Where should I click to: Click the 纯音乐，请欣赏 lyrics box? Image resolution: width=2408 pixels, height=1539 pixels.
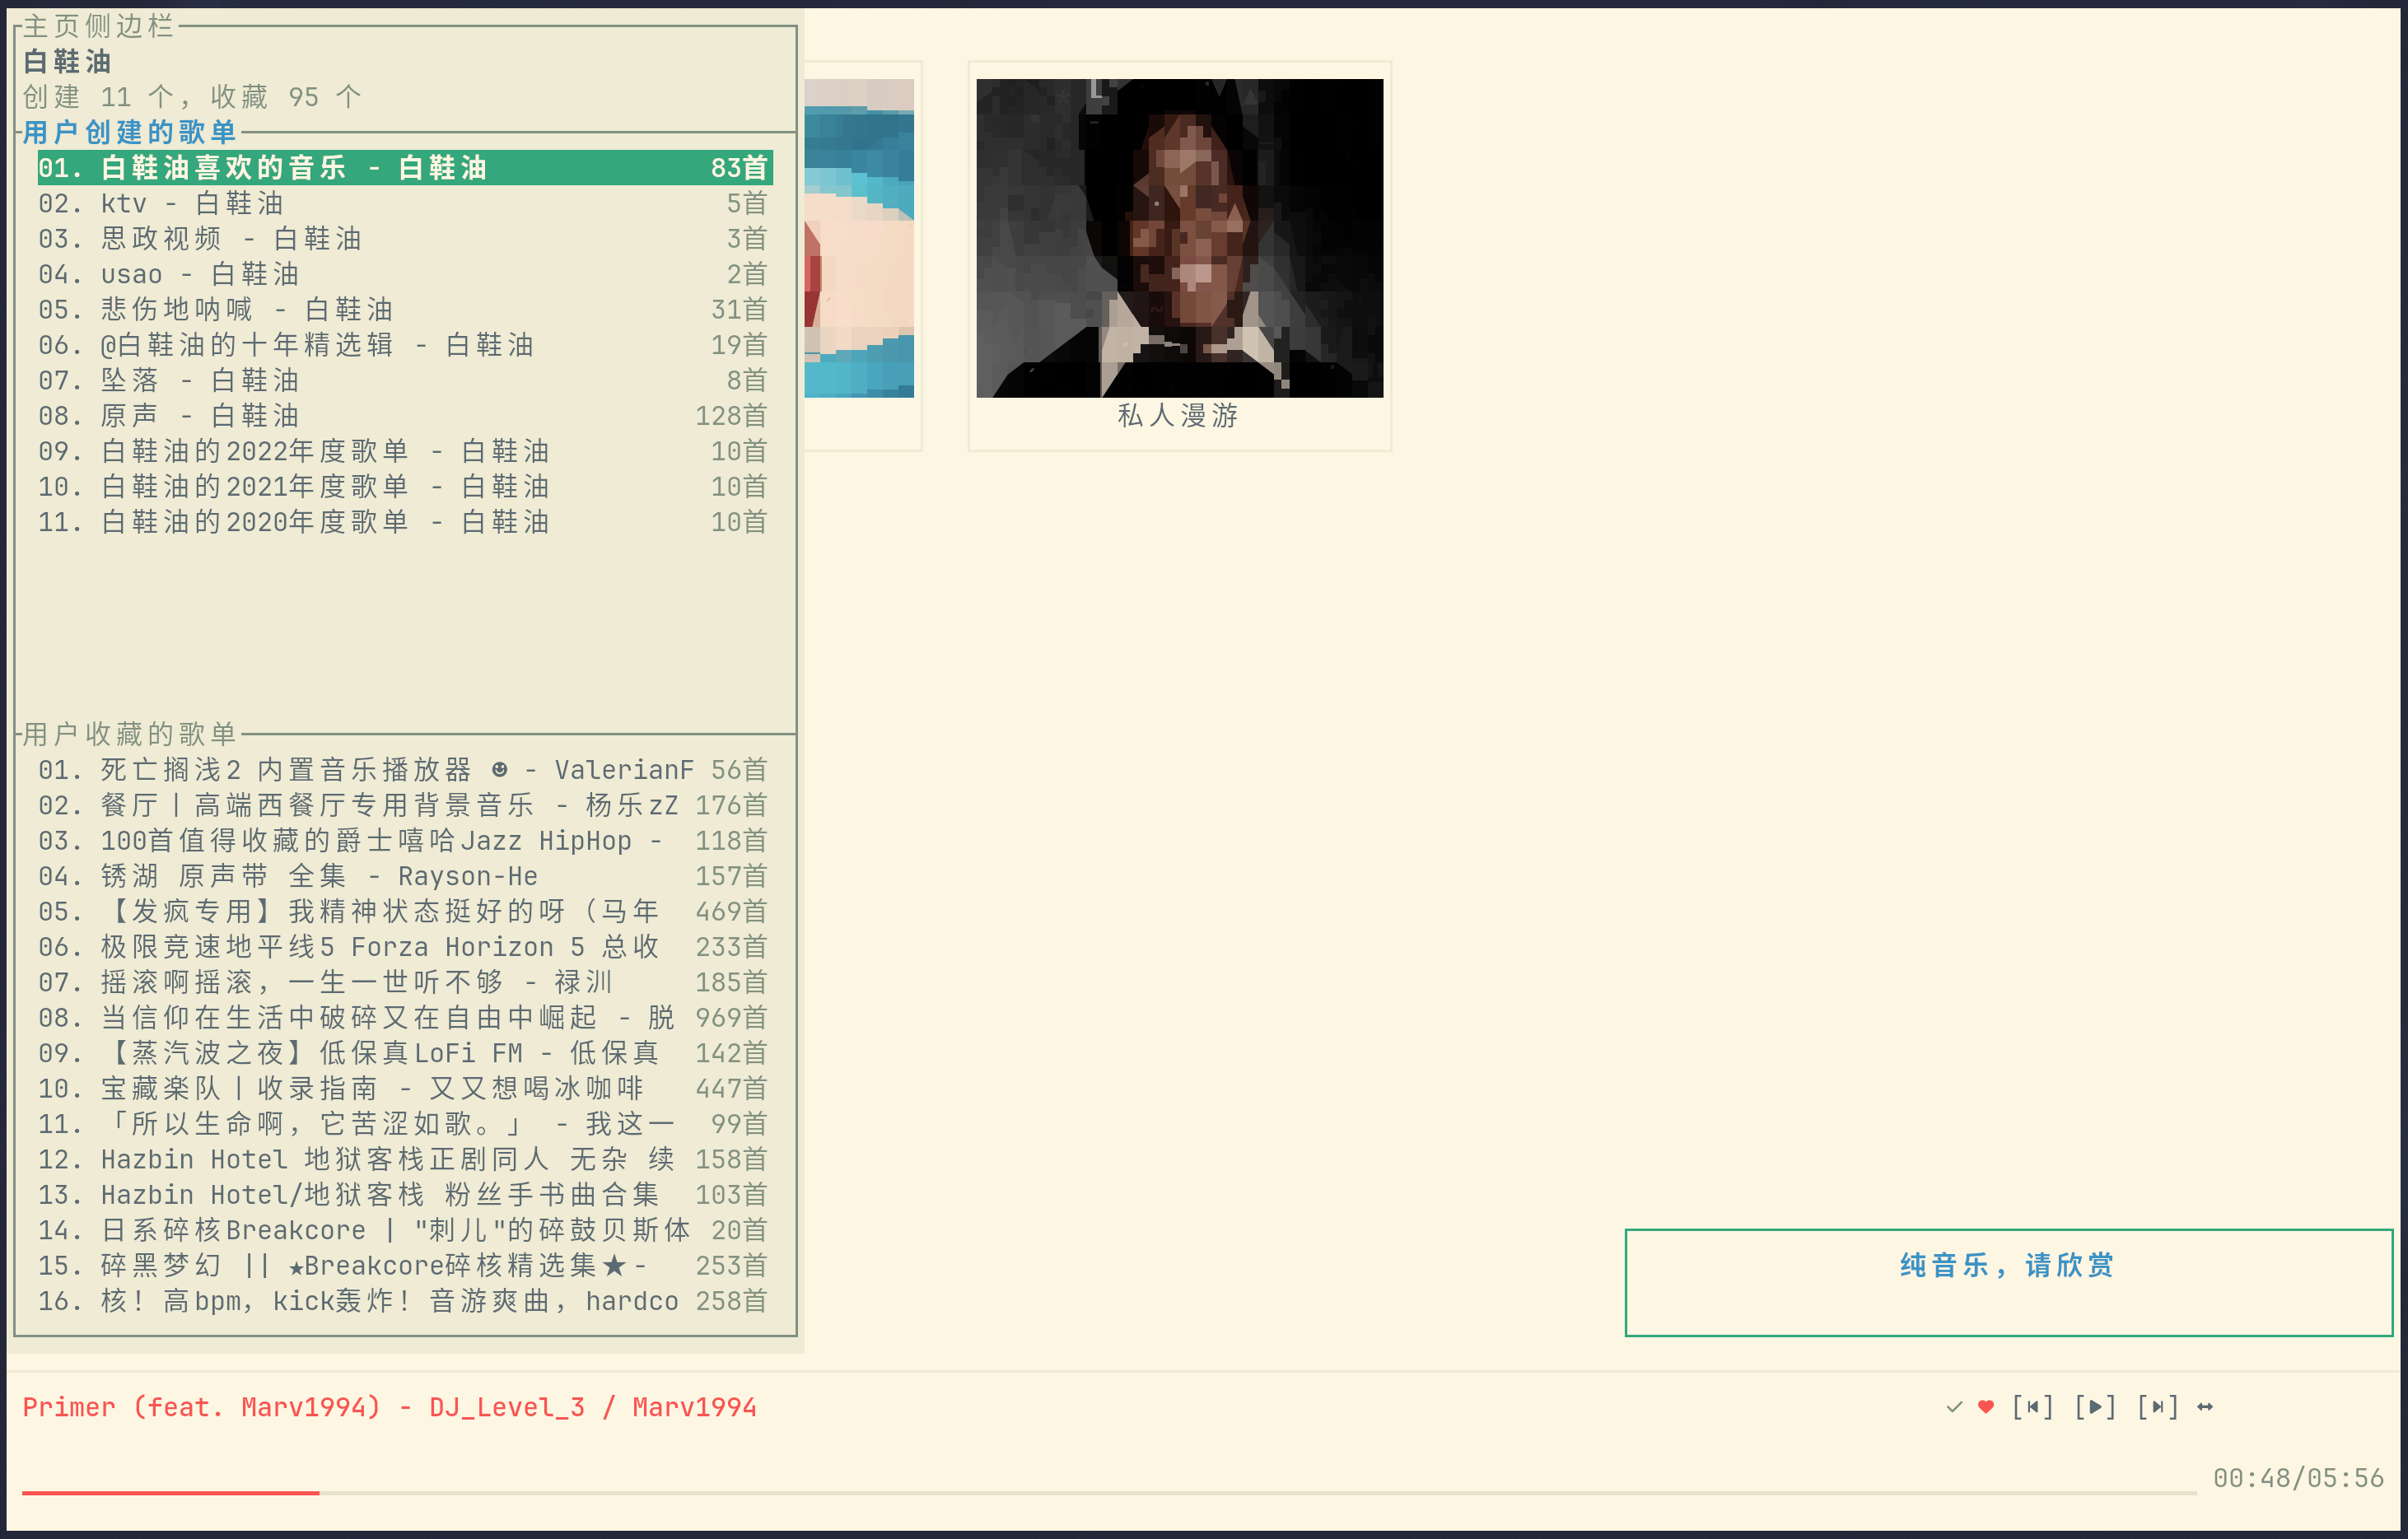click(2008, 1282)
